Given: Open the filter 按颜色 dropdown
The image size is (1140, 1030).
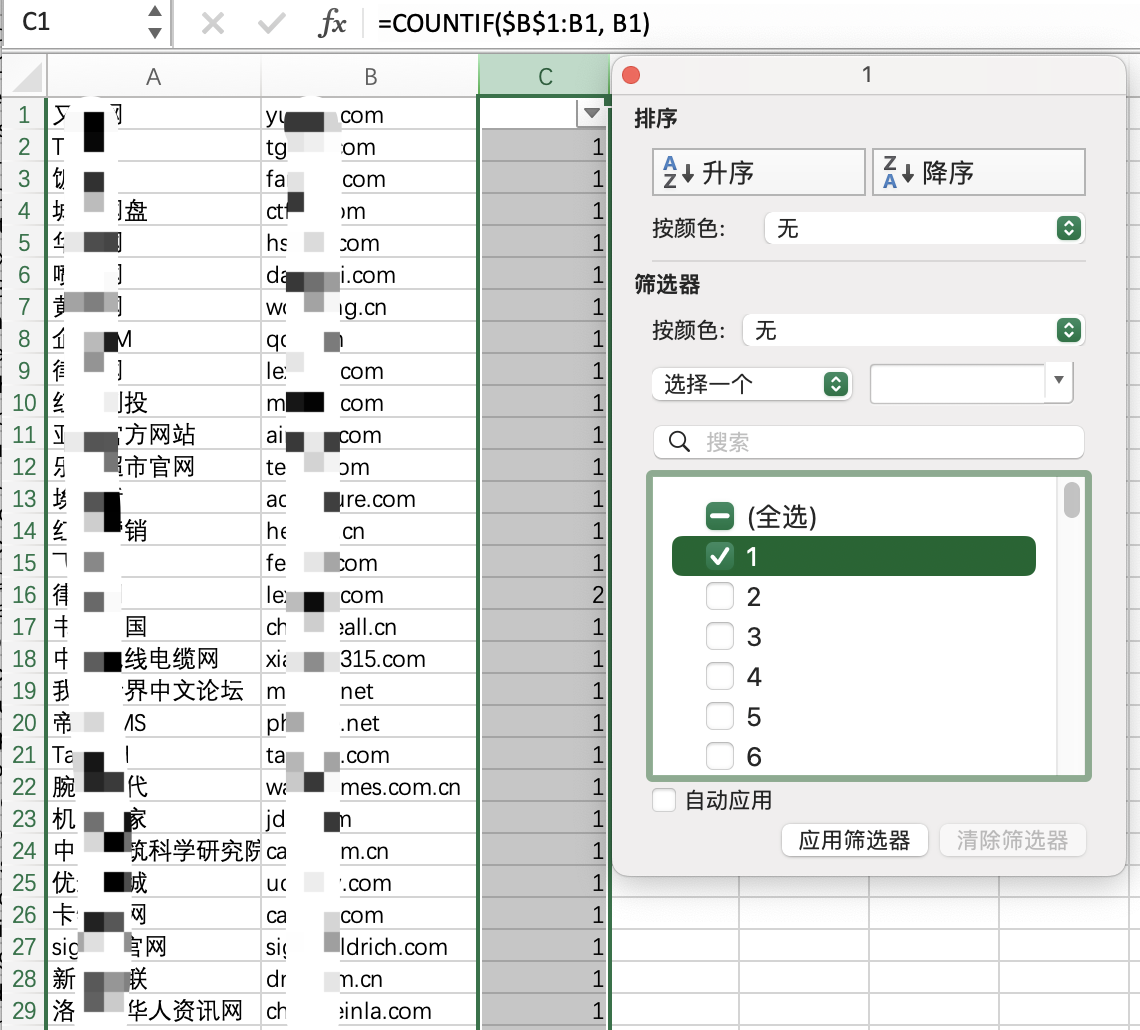Looking at the screenshot, I should [x=913, y=330].
